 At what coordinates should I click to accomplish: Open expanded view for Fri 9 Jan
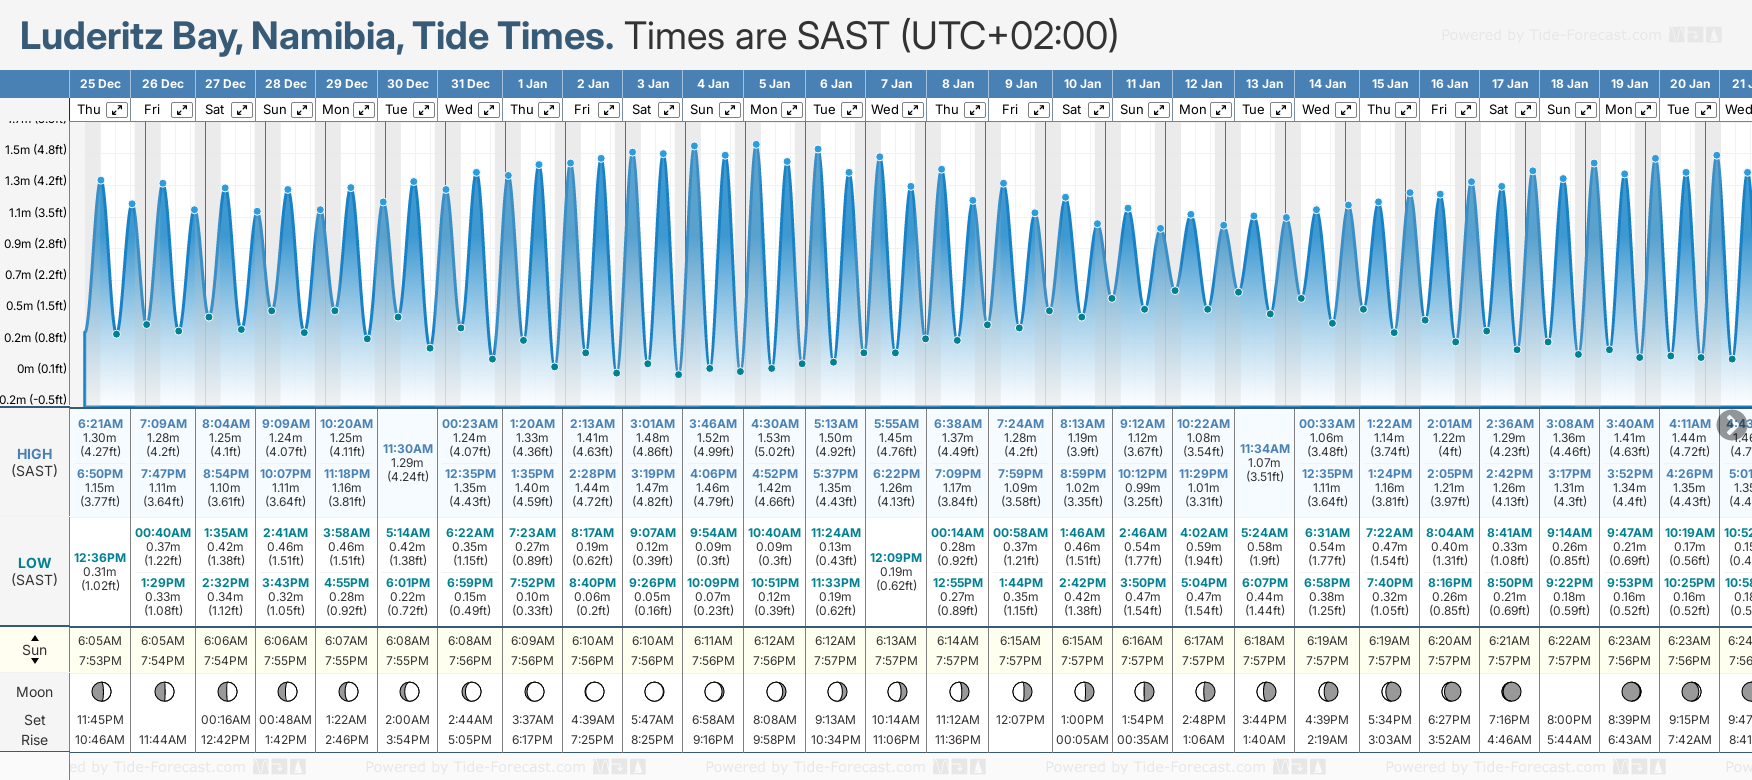point(1039,110)
